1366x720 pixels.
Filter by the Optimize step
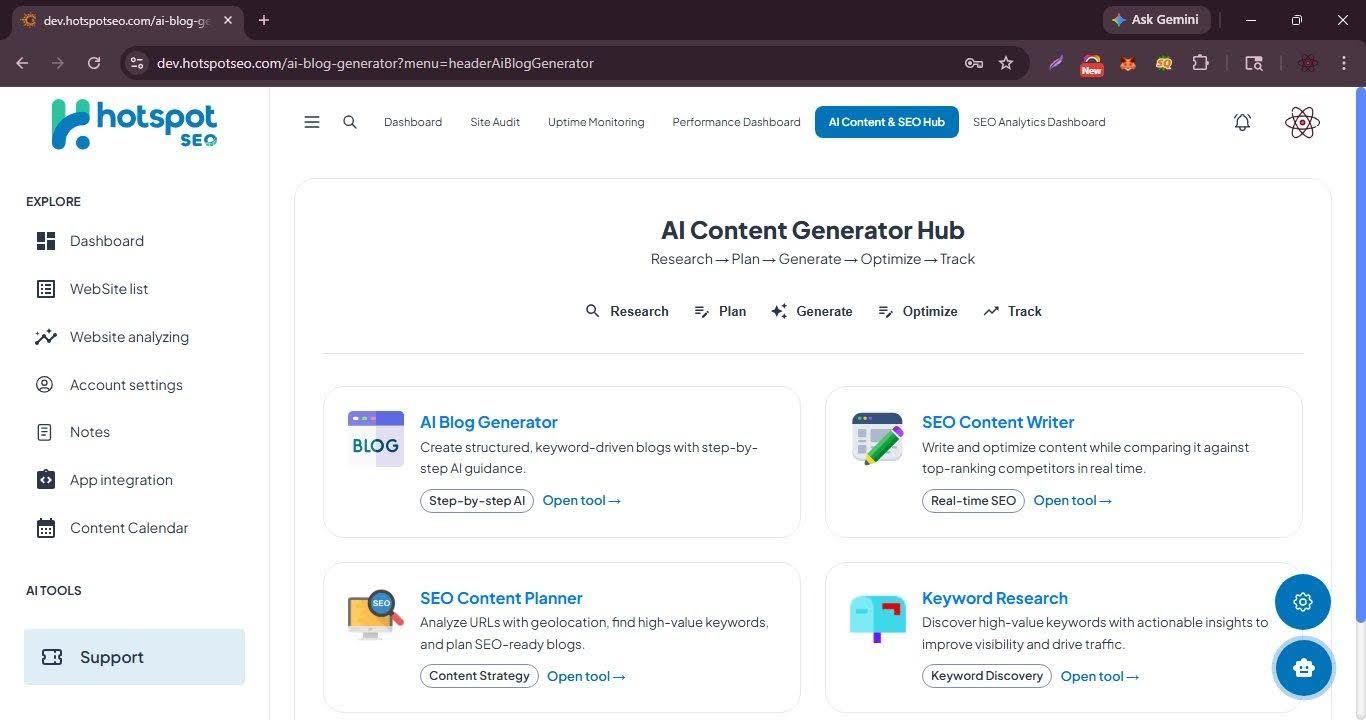point(917,311)
